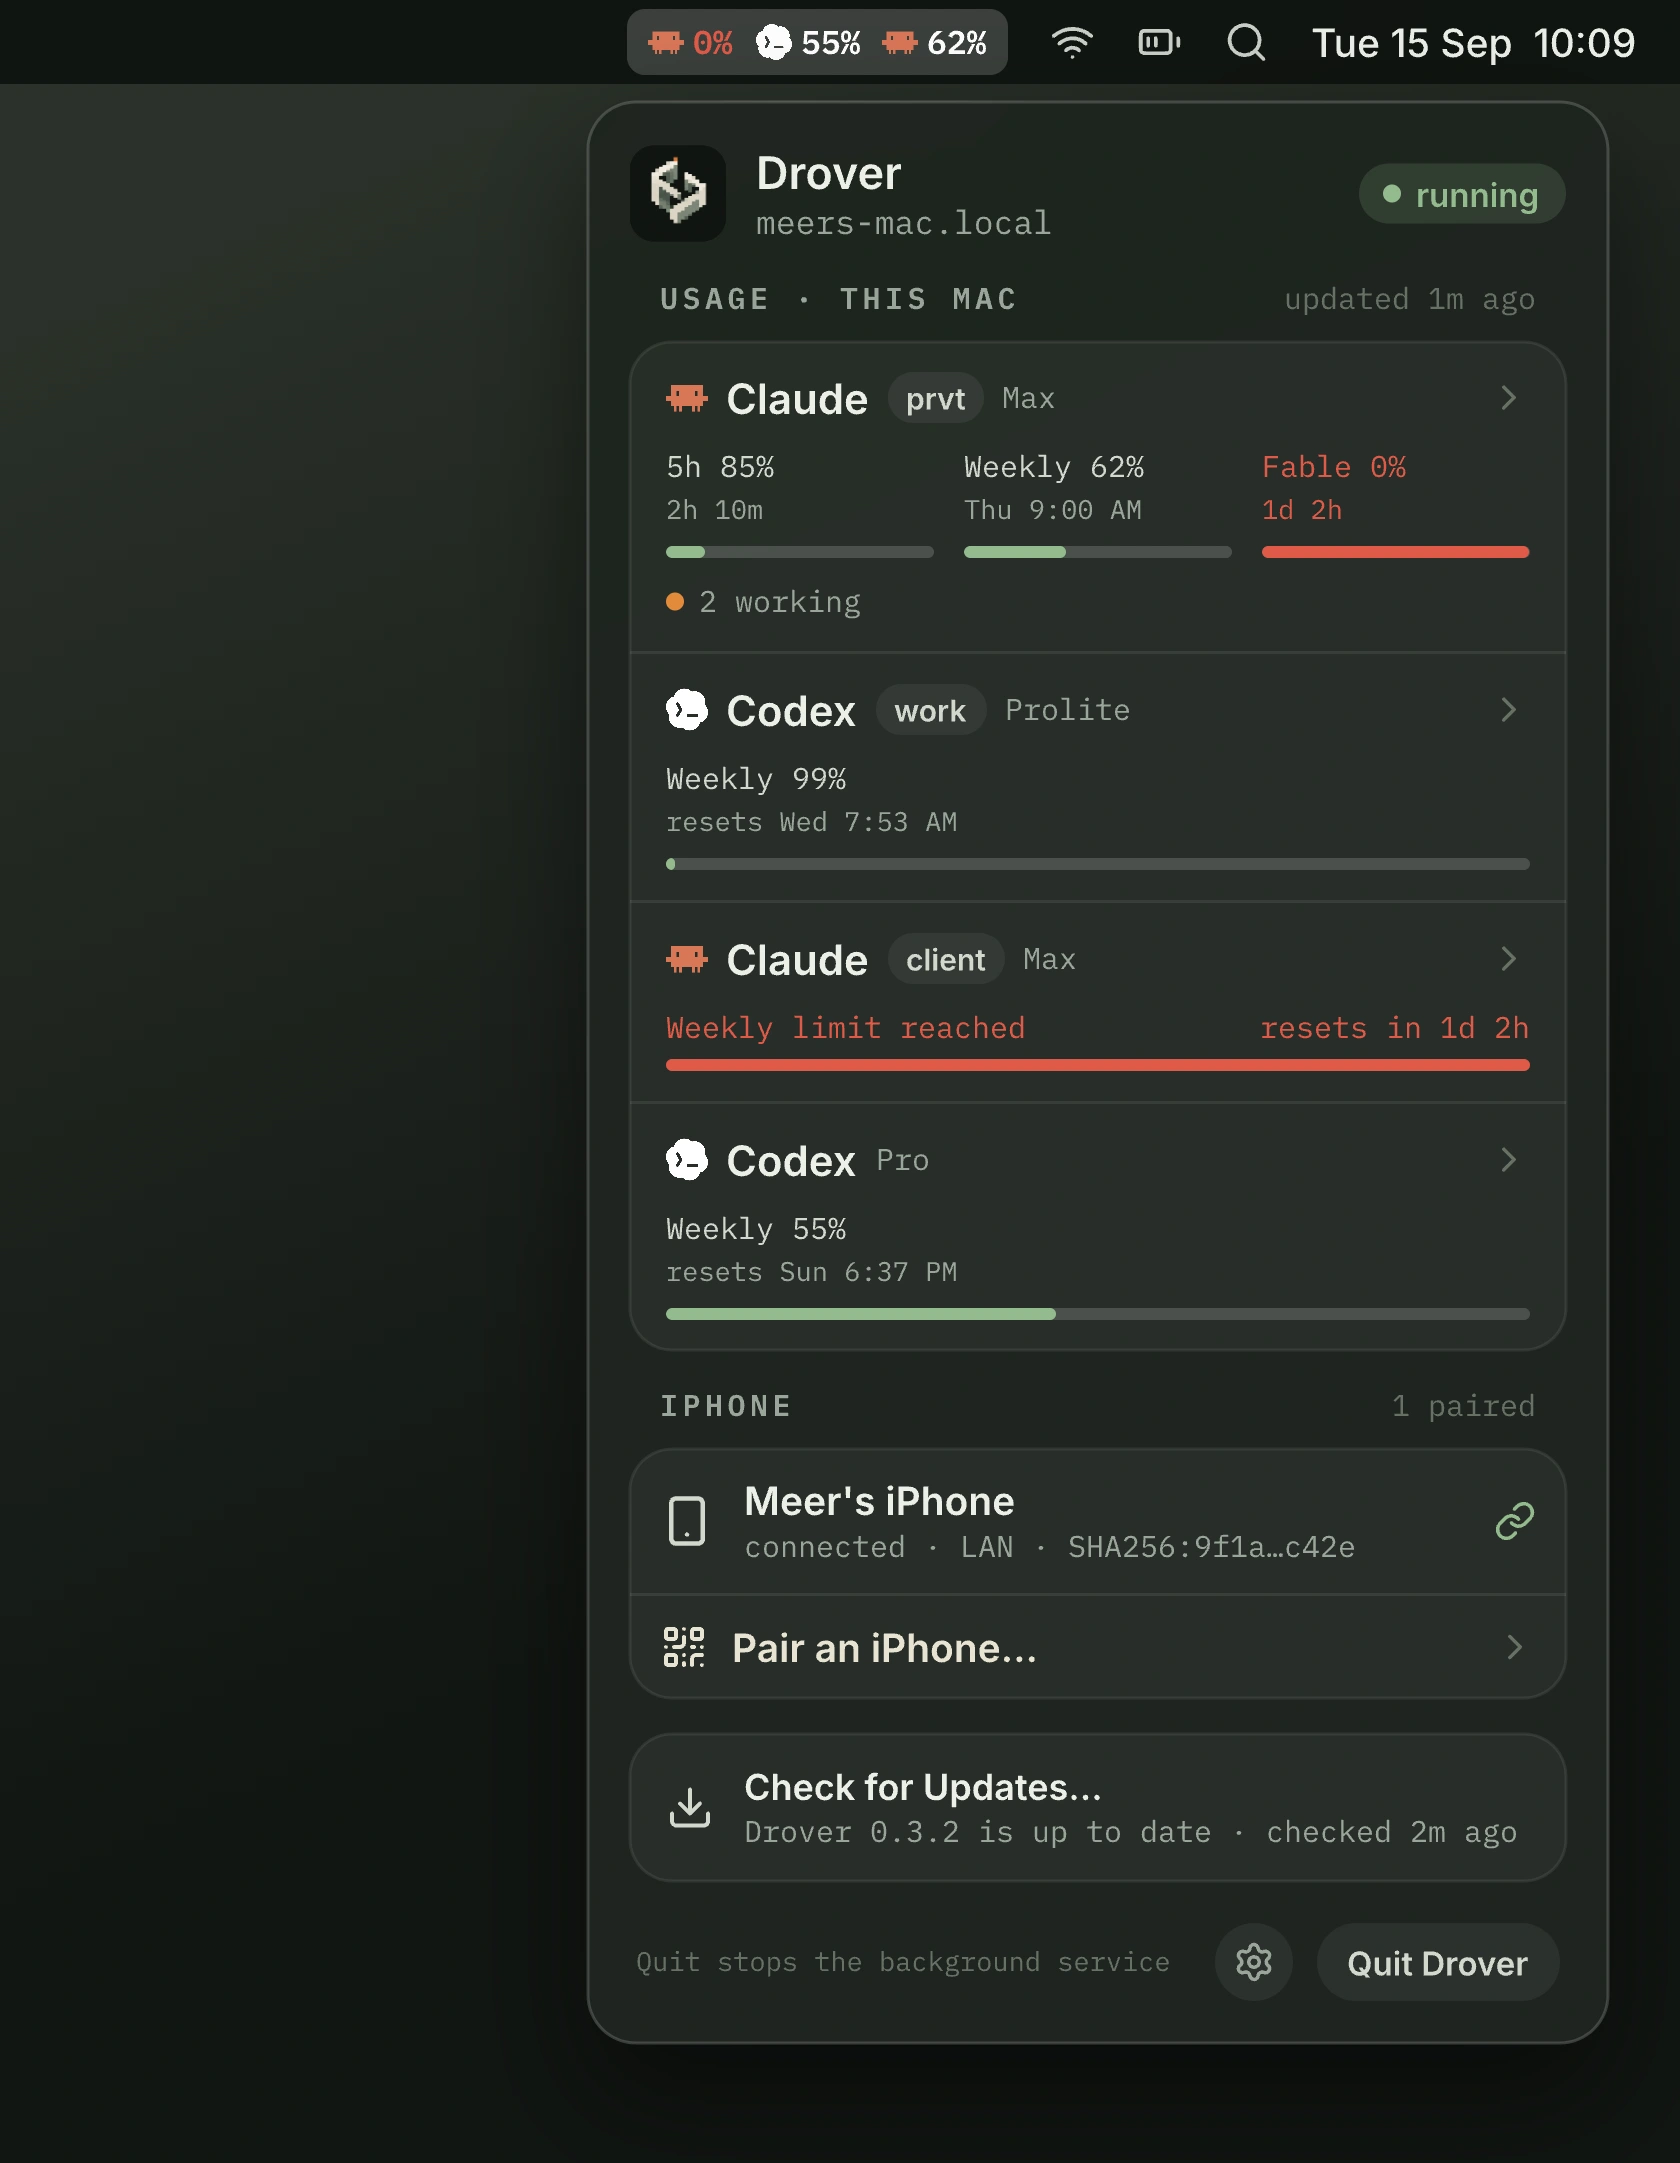This screenshot has height=2163, width=1680.
Task: Click the 5h 85% label
Action: coord(720,467)
